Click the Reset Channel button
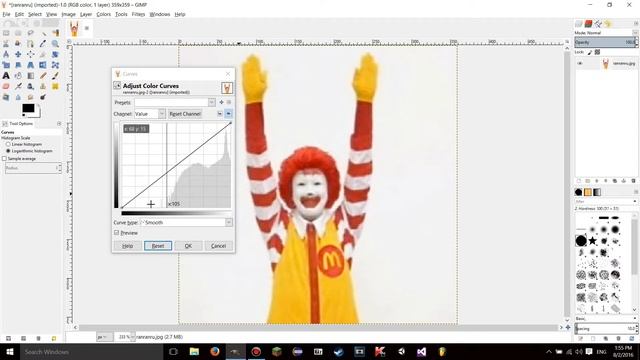This screenshot has width=640, height=360. click(x=185, y=114)
